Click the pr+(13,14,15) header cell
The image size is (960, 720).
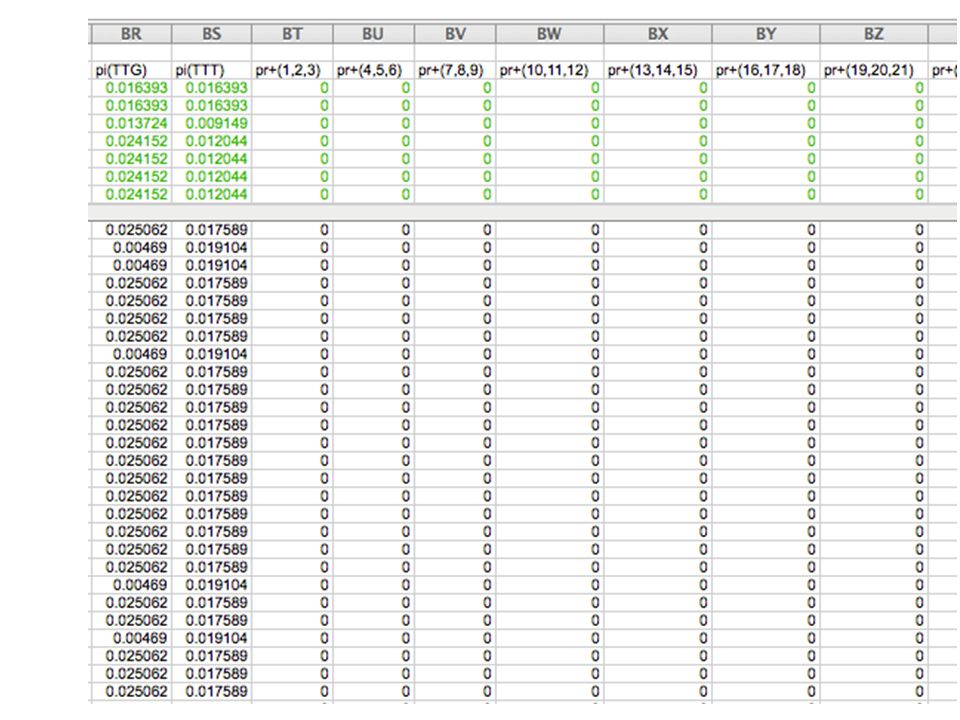[x=658, y=70]
